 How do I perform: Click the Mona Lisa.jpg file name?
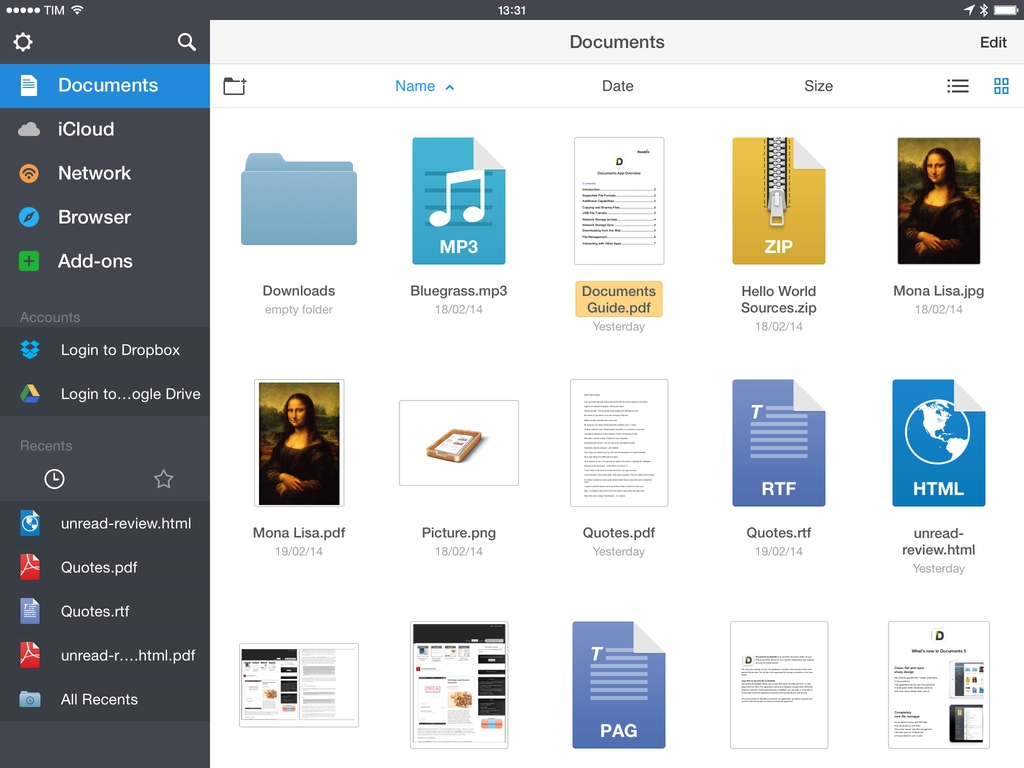click(x=938, y=291)
